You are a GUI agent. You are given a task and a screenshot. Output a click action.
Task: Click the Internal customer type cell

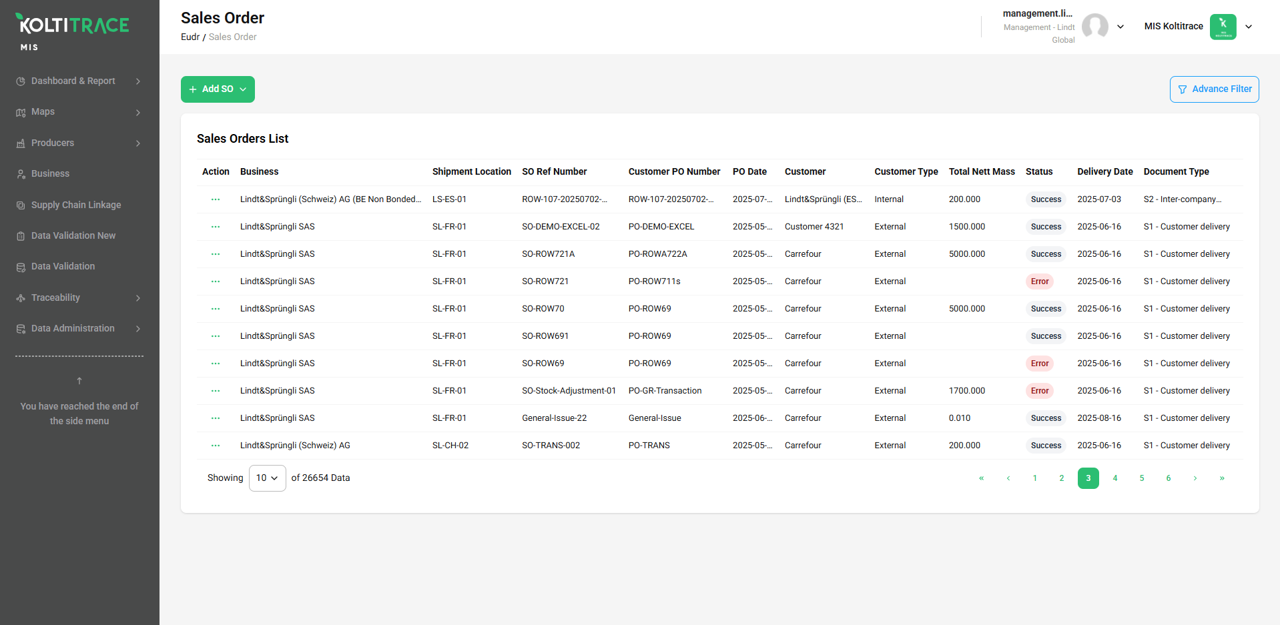pos(889,199)
